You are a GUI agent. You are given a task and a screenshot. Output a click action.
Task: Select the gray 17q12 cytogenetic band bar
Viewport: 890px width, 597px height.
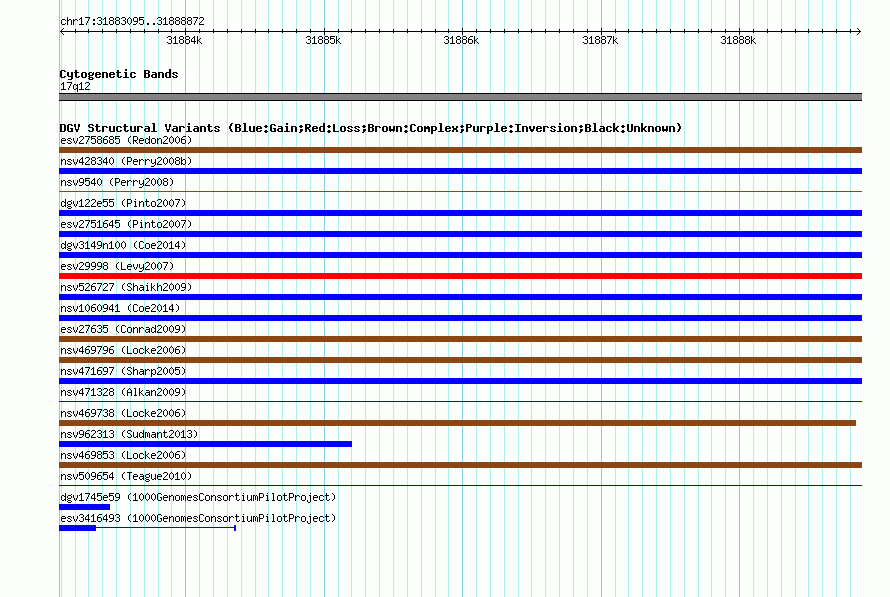[x=460, y=97]
